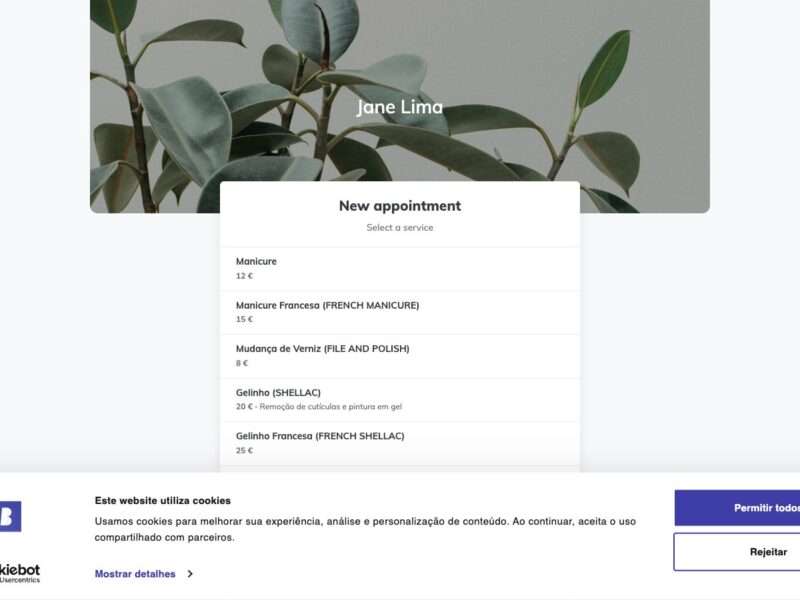The image size is (800, 600).
Task: Click the Rejeitar cookies button
Action: (737, 552)
